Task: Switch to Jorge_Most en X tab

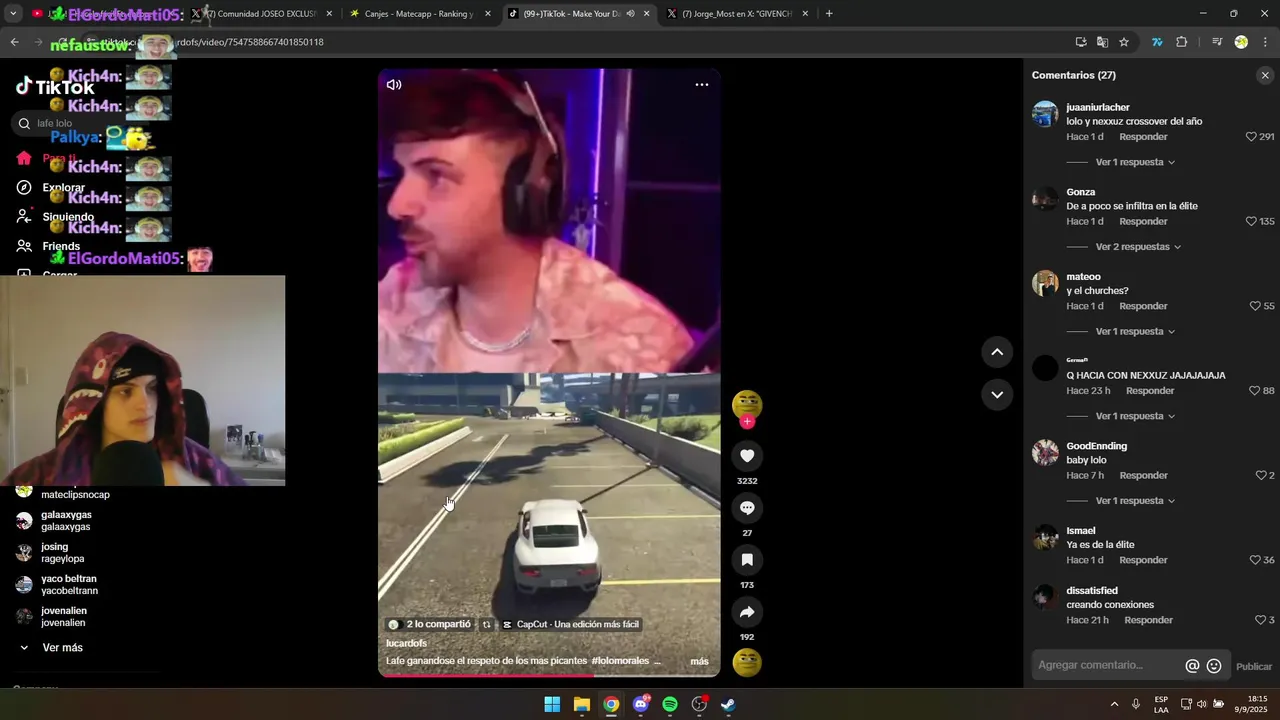Action: coord(738,14)
